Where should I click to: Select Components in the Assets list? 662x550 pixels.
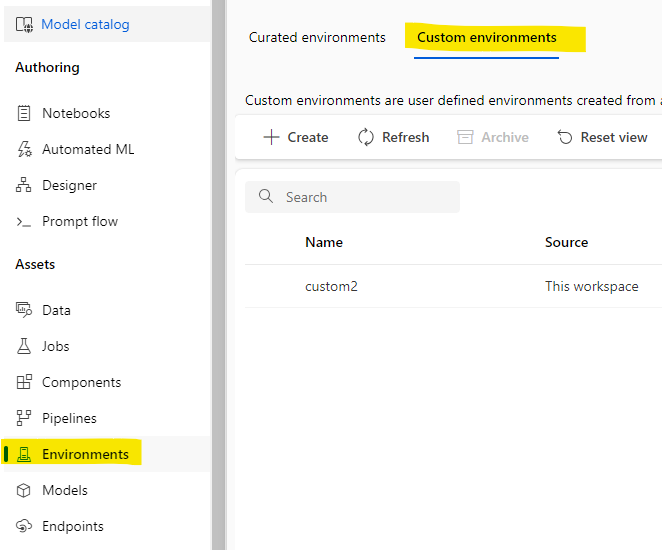tap(81, 382)
